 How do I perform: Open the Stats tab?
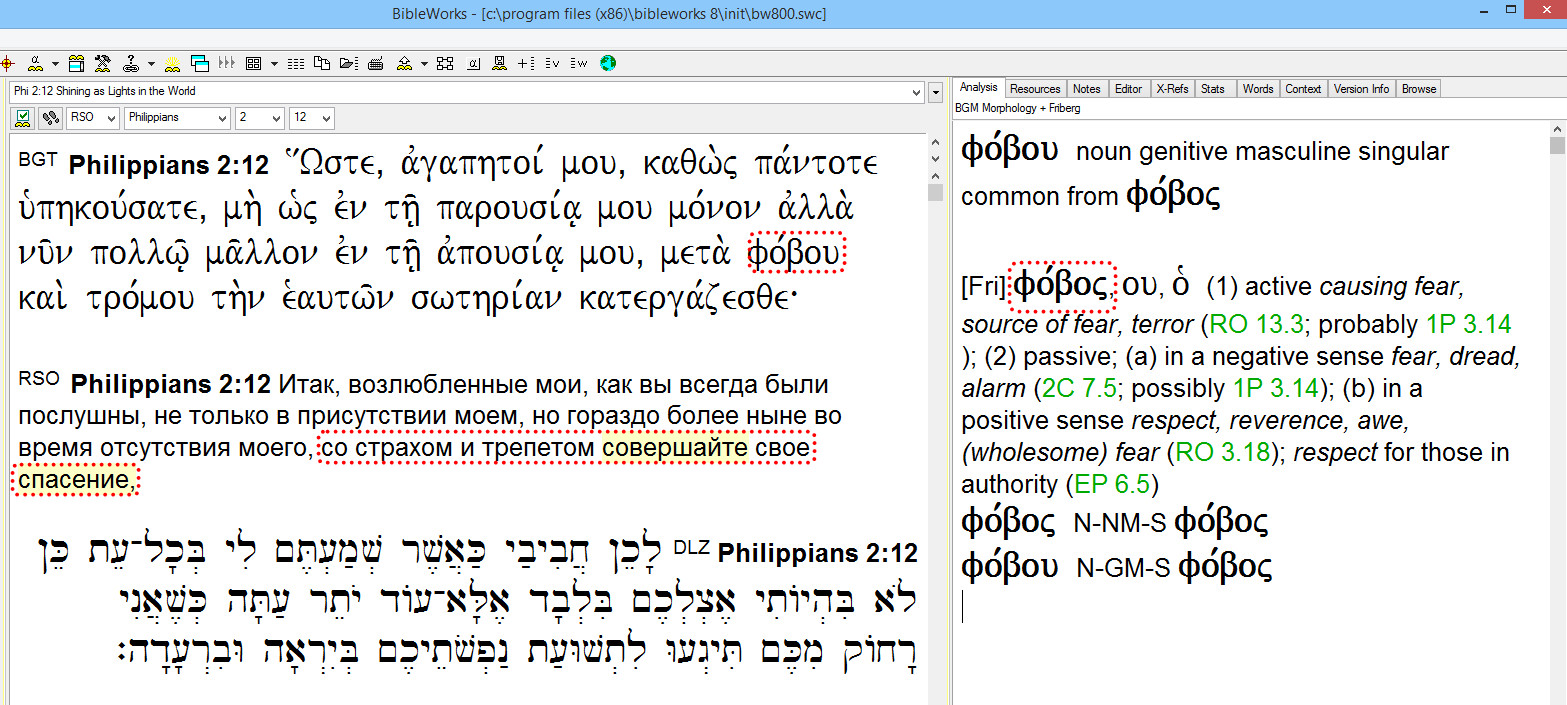(x=1213, y=89)
